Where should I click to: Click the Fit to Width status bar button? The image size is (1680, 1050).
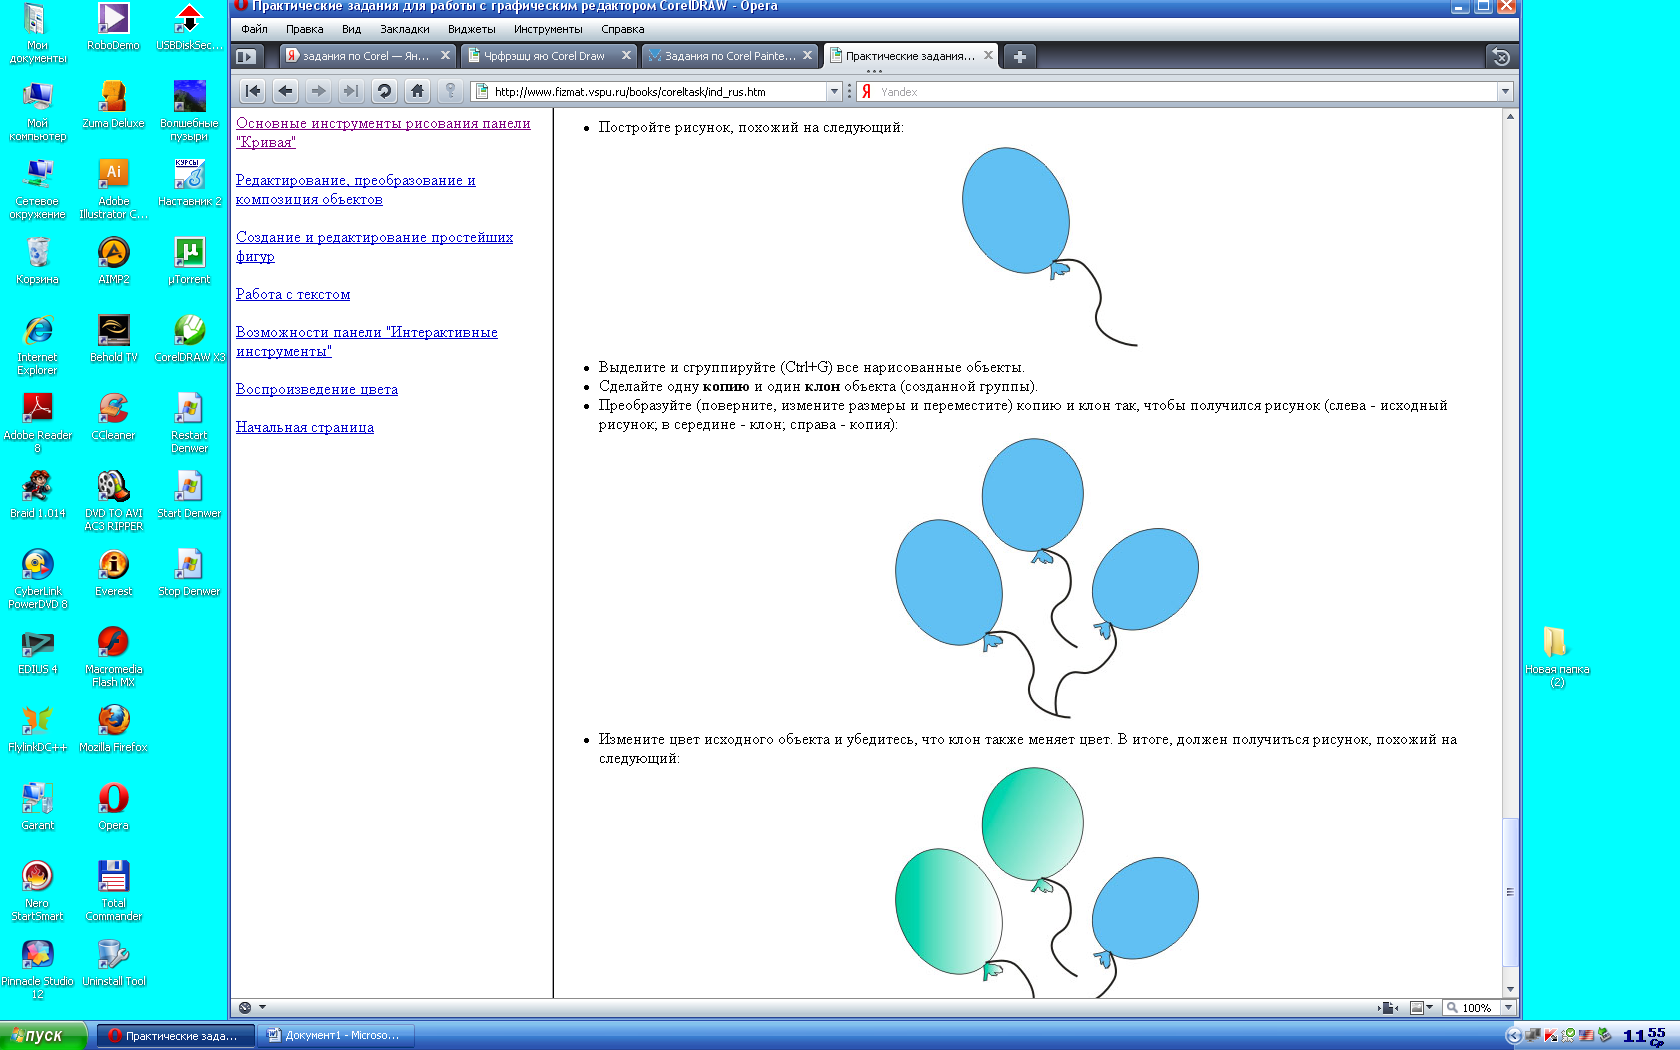1387,1008
